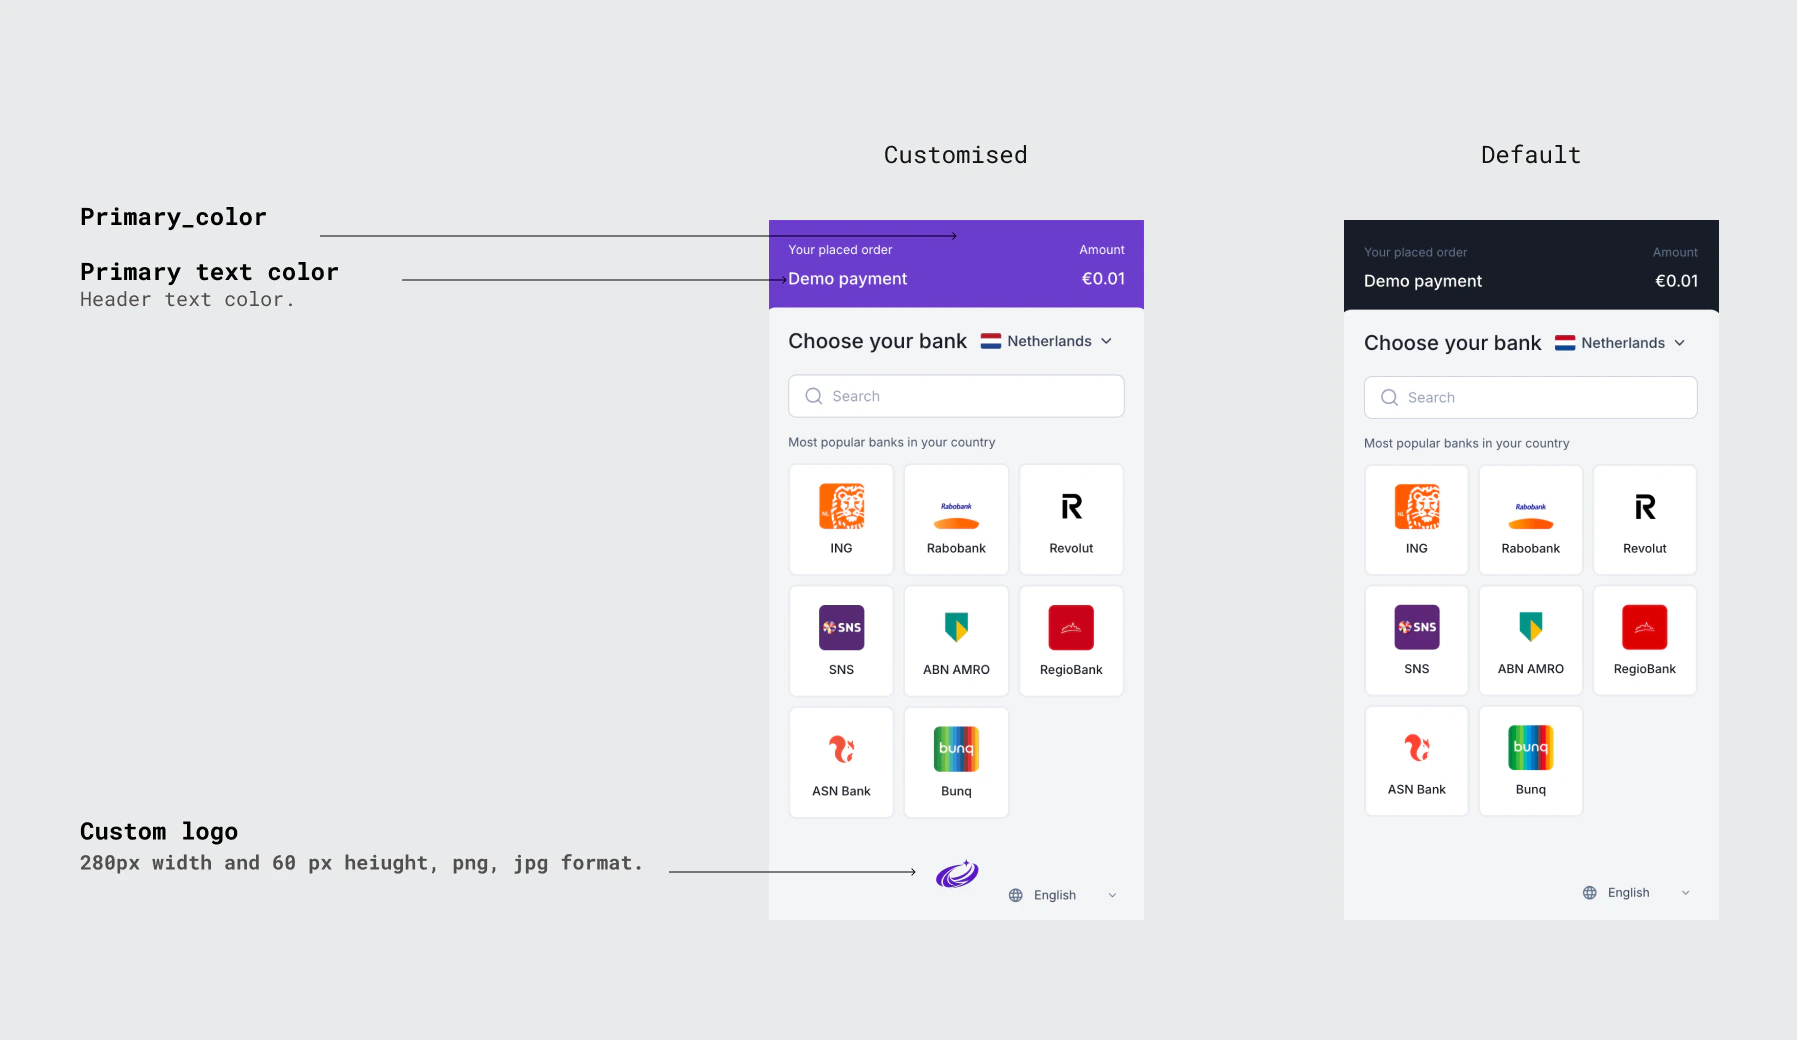The image size is (1797, 1040).
Task: Select Revolut in Default panel
Action: tap(1645, 520)
